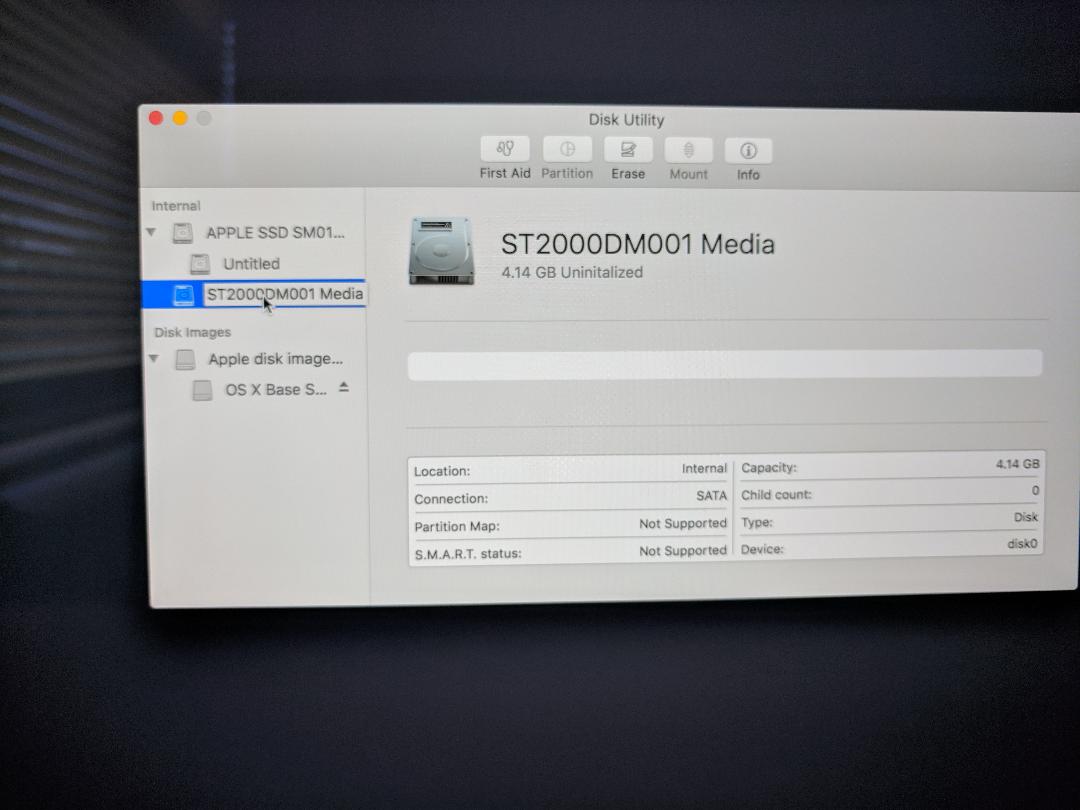Click the Child count value 0

1035,490
